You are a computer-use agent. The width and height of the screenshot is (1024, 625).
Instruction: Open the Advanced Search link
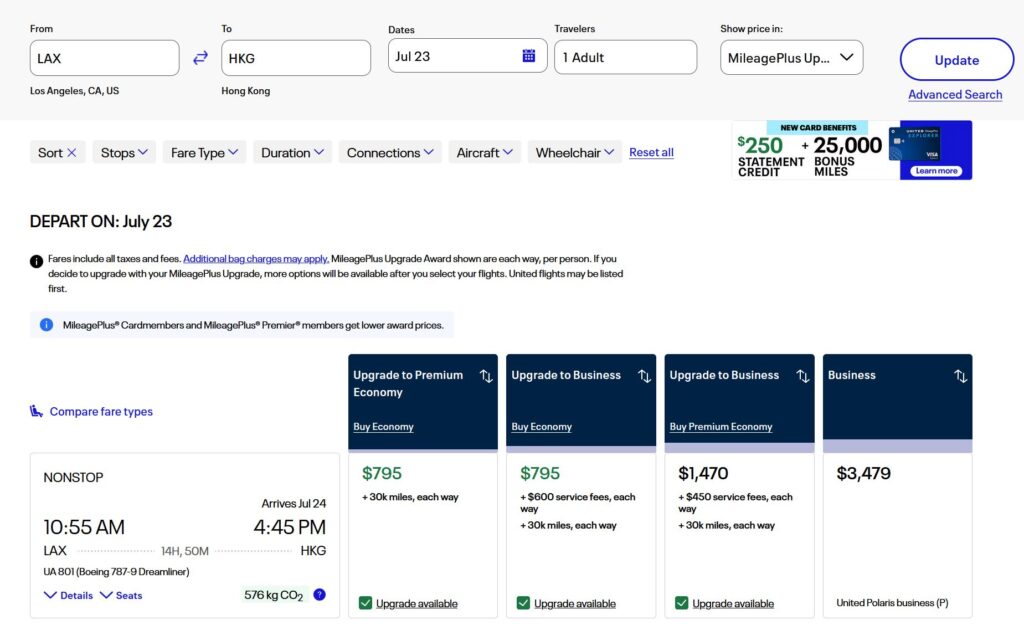(954, 95)
